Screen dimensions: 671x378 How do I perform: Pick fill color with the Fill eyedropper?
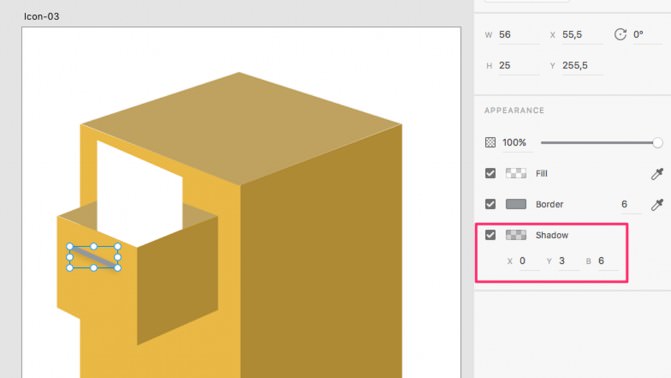(657, 173)
